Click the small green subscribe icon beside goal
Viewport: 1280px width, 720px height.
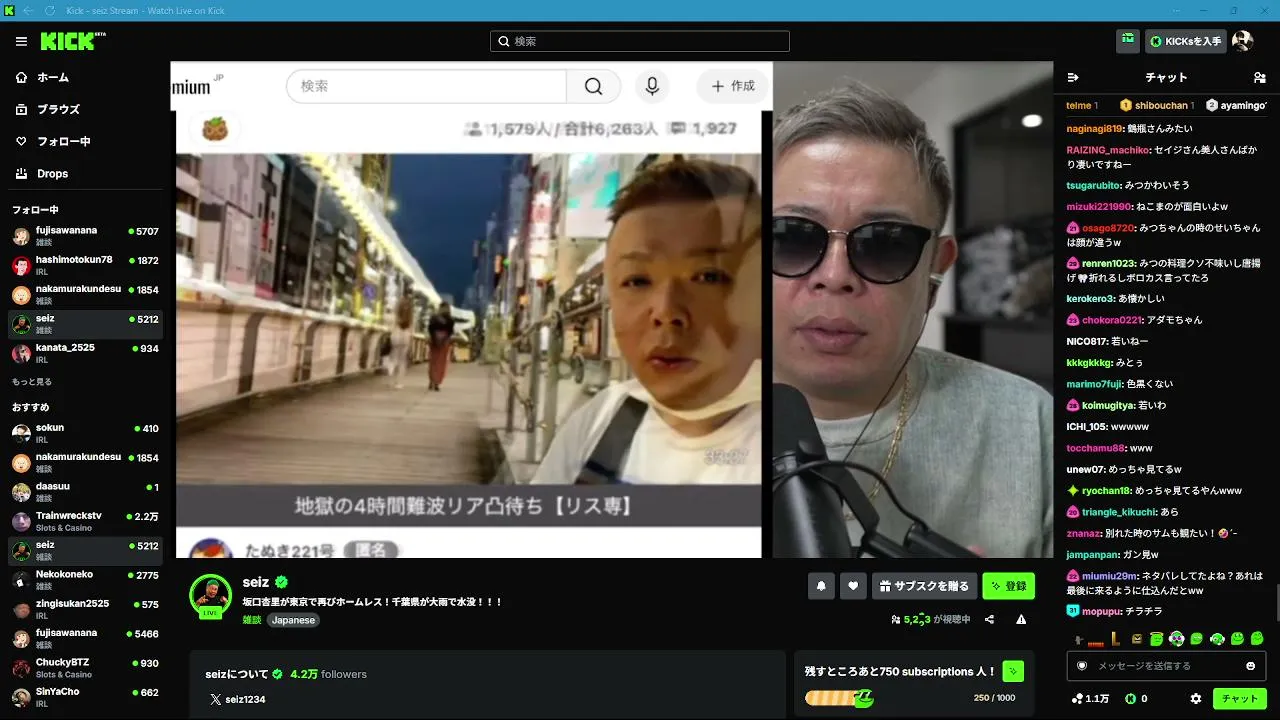1014,671
